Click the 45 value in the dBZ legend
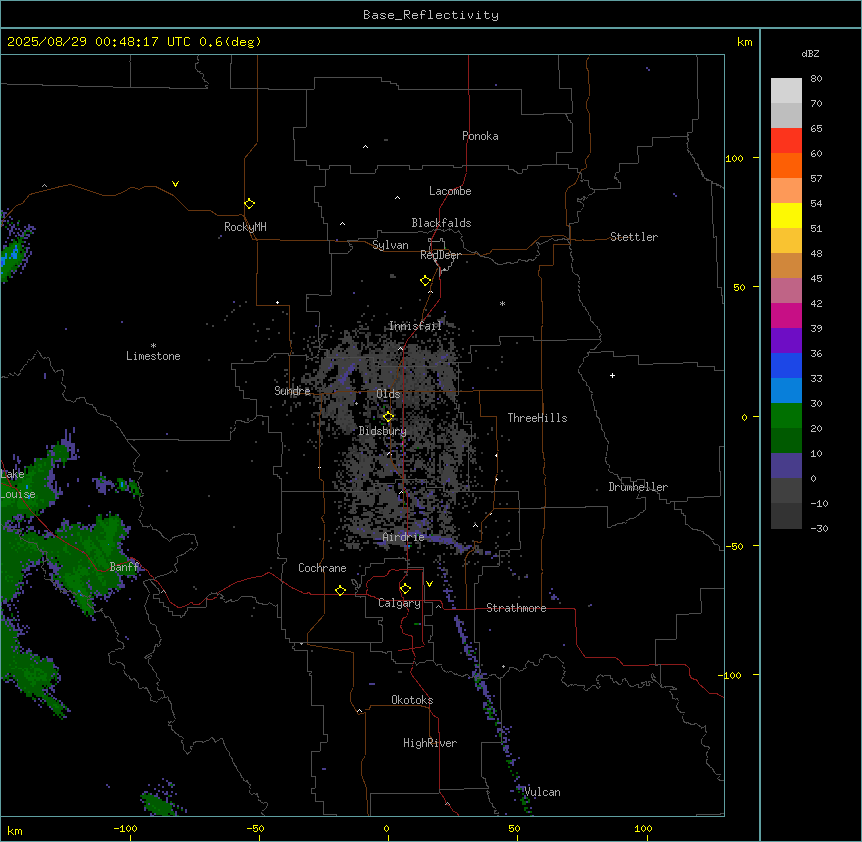862x842 pixels. pos(816,278)
